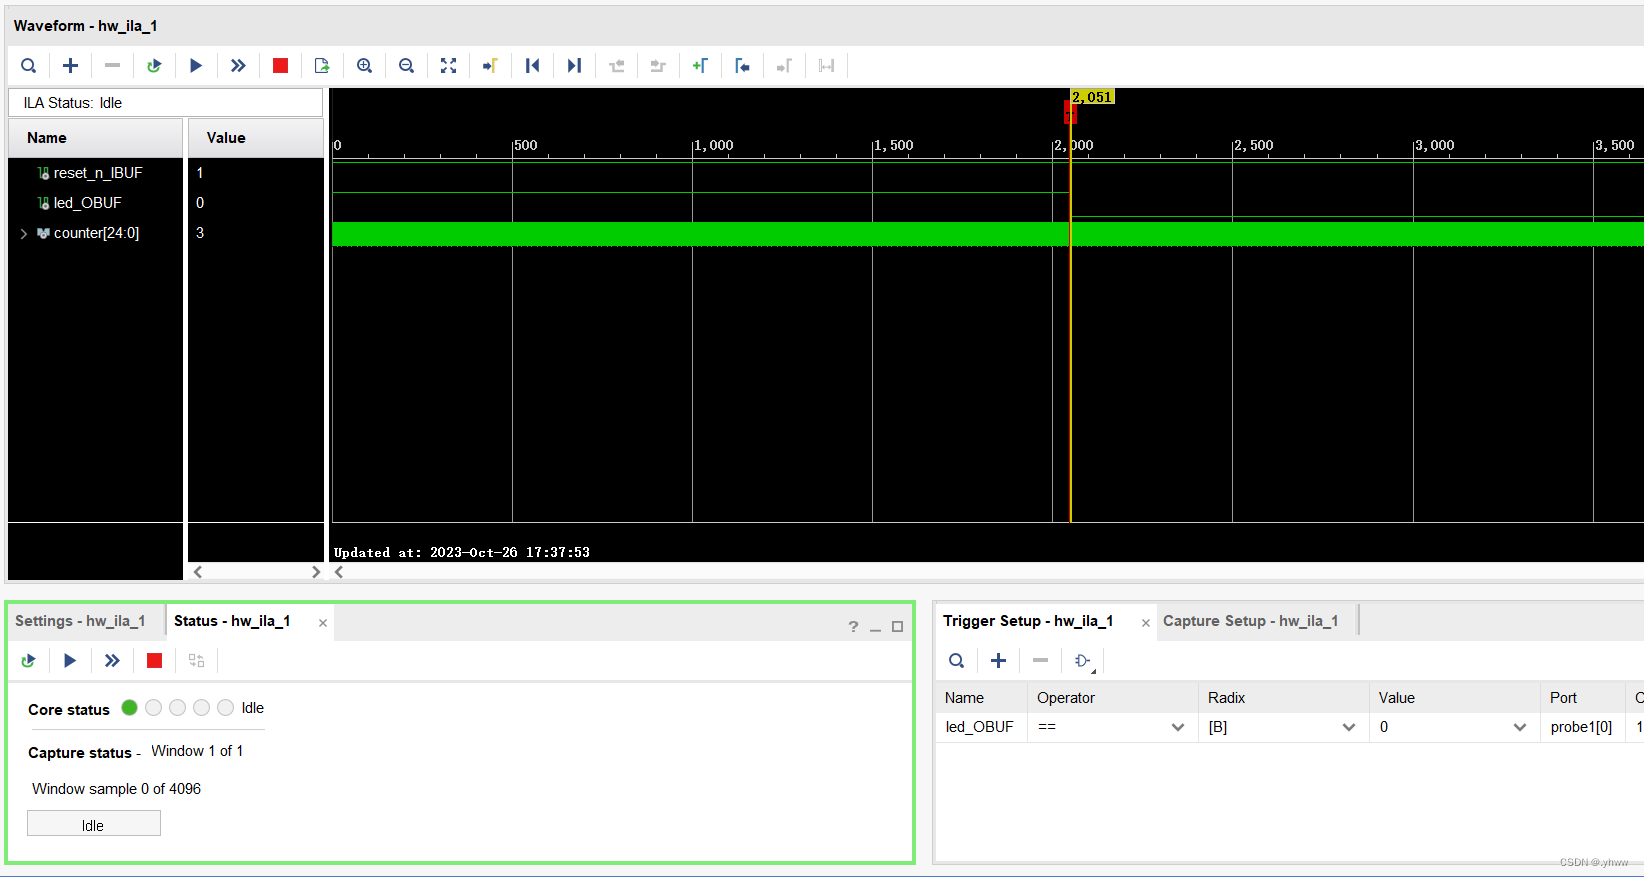Screen dimensions: 1644x877
Task: Add a probe to Trigger Setup
Action: point(998,660)
